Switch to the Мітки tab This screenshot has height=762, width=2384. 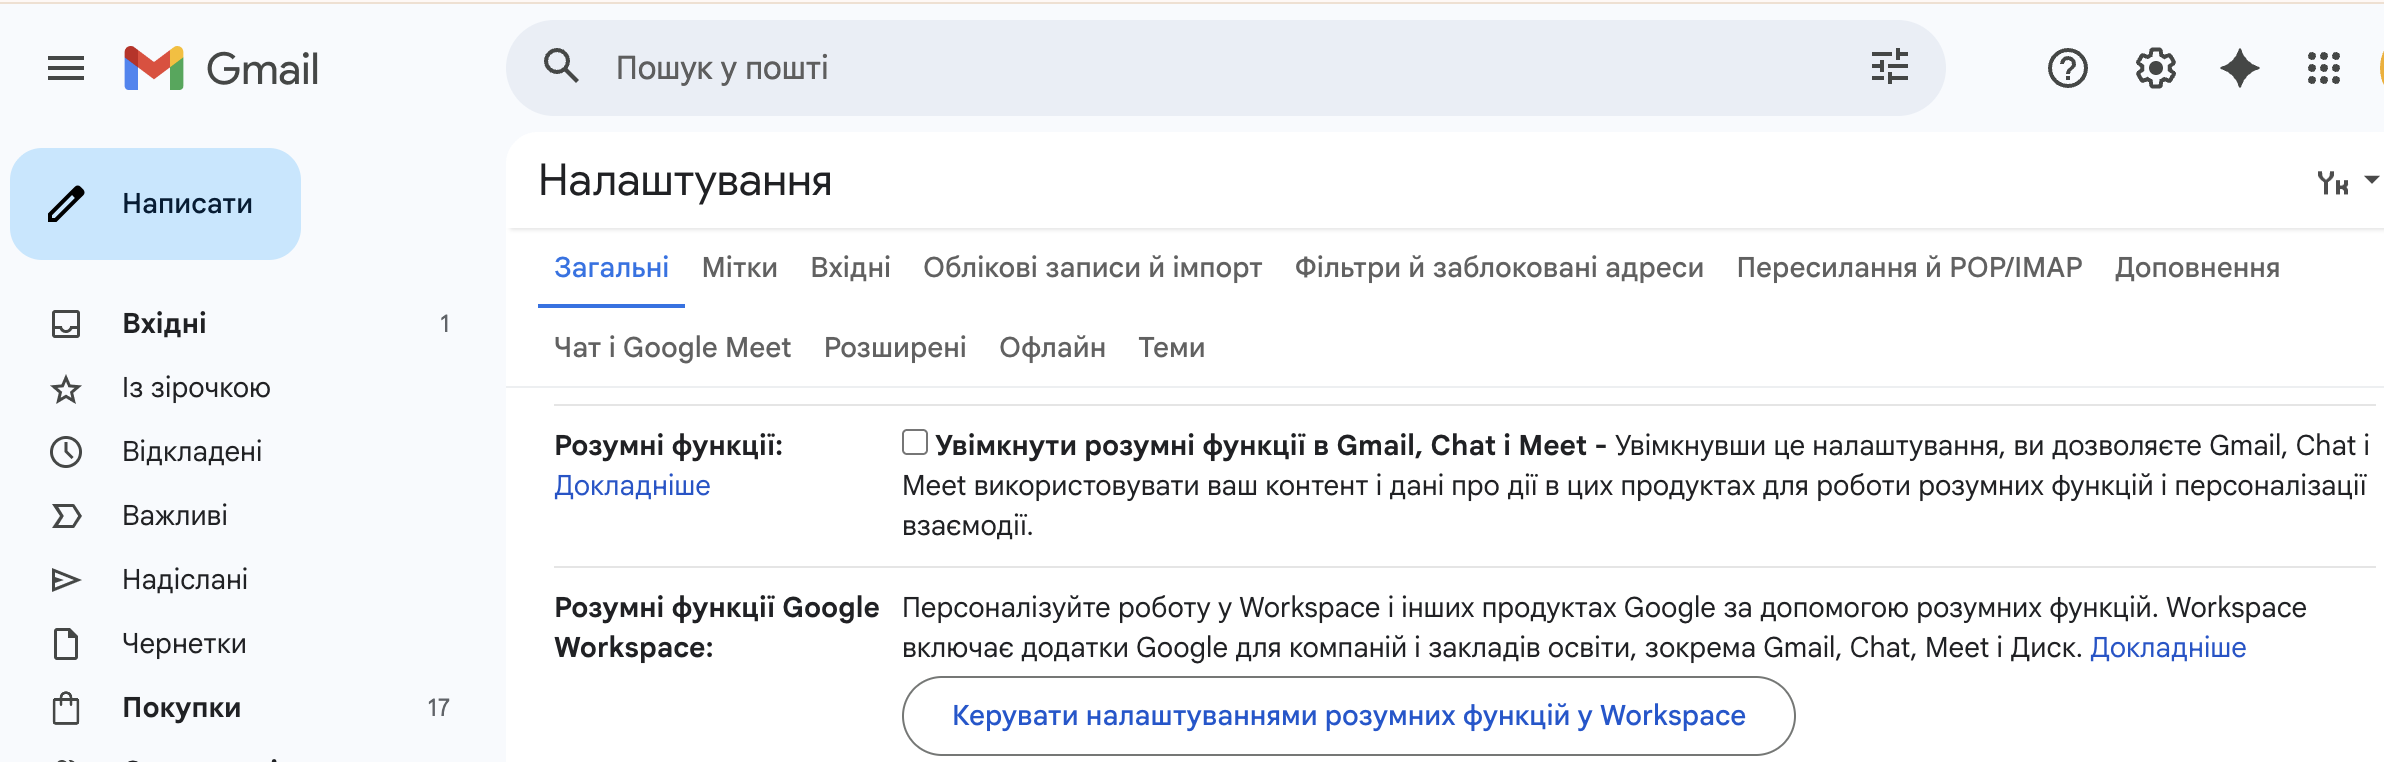coord(739,267)
